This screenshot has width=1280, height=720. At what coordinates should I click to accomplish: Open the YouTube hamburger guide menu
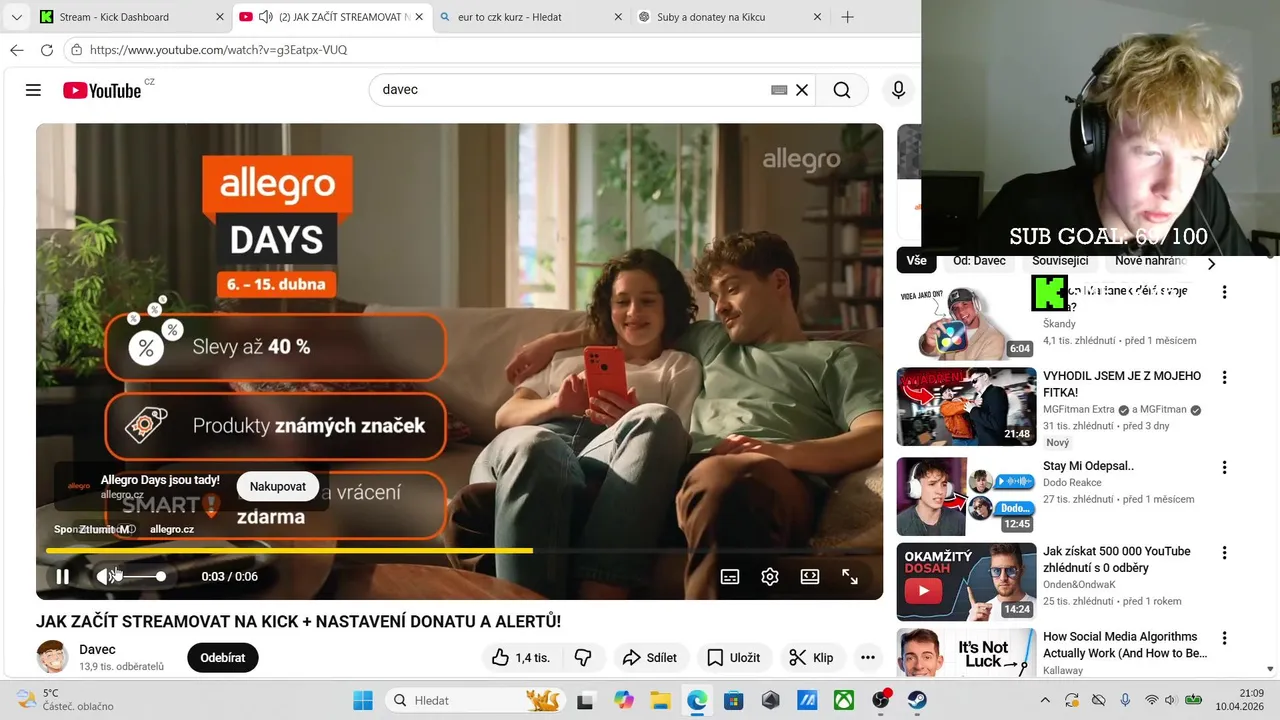coord(33,90)
